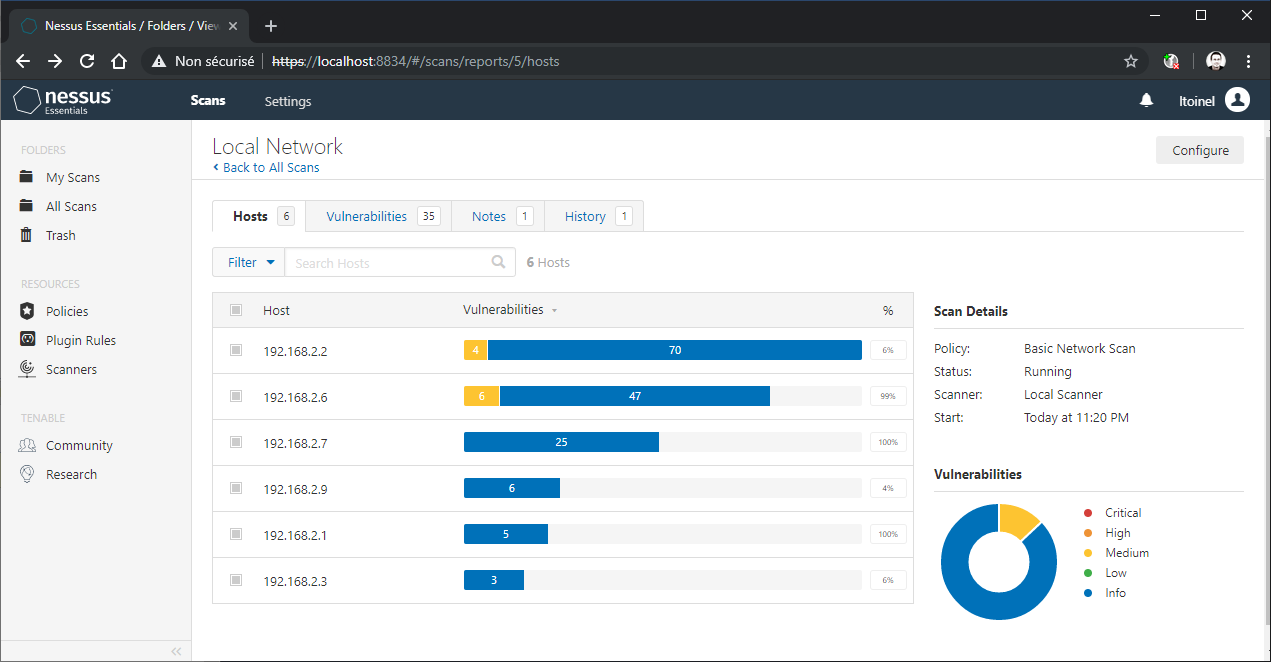Click the search magnifier icon
This screenshot has width=1271, height=662.
point(498,262)
